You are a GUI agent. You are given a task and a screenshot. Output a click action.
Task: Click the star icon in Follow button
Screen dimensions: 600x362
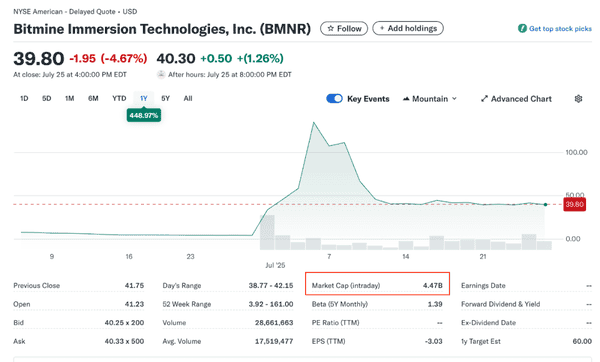coord(331,29)
